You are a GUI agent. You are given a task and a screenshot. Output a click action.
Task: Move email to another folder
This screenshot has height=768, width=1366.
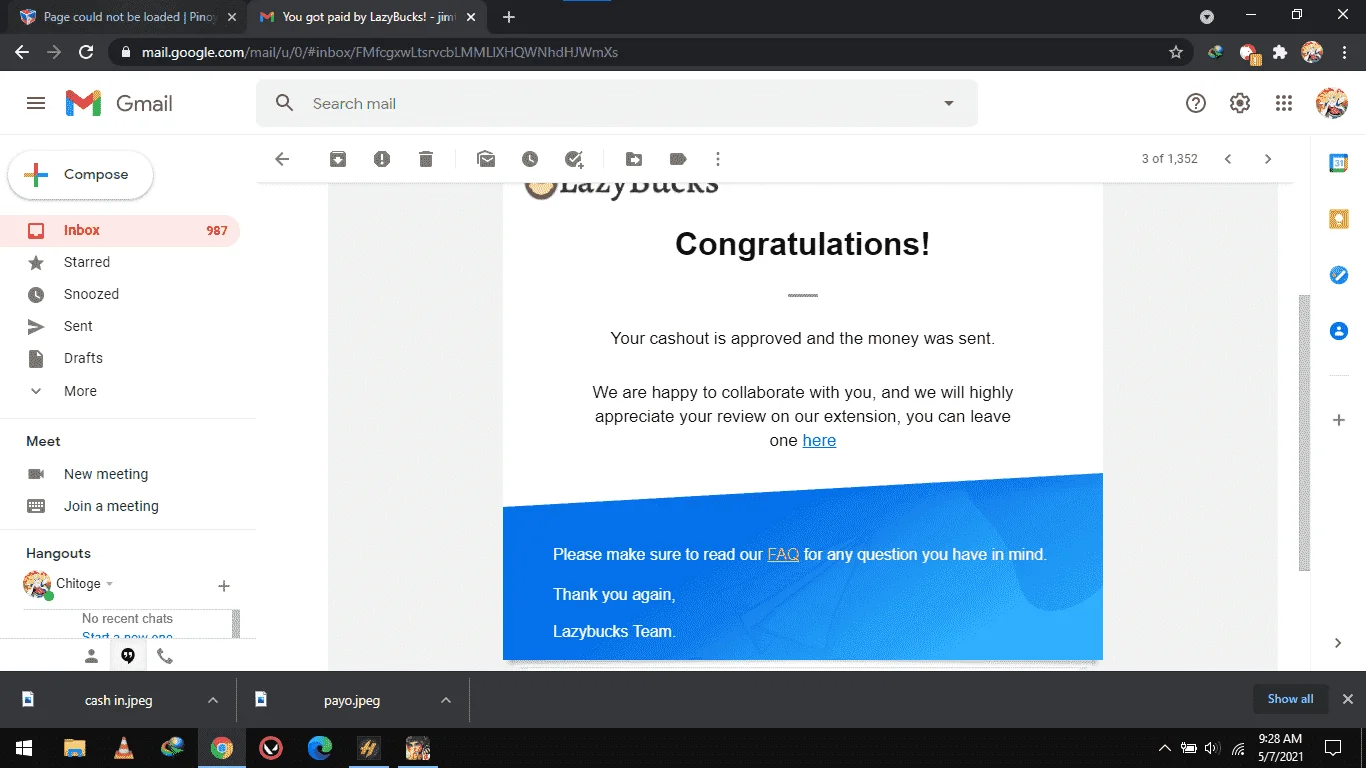(x=634, y=159)
